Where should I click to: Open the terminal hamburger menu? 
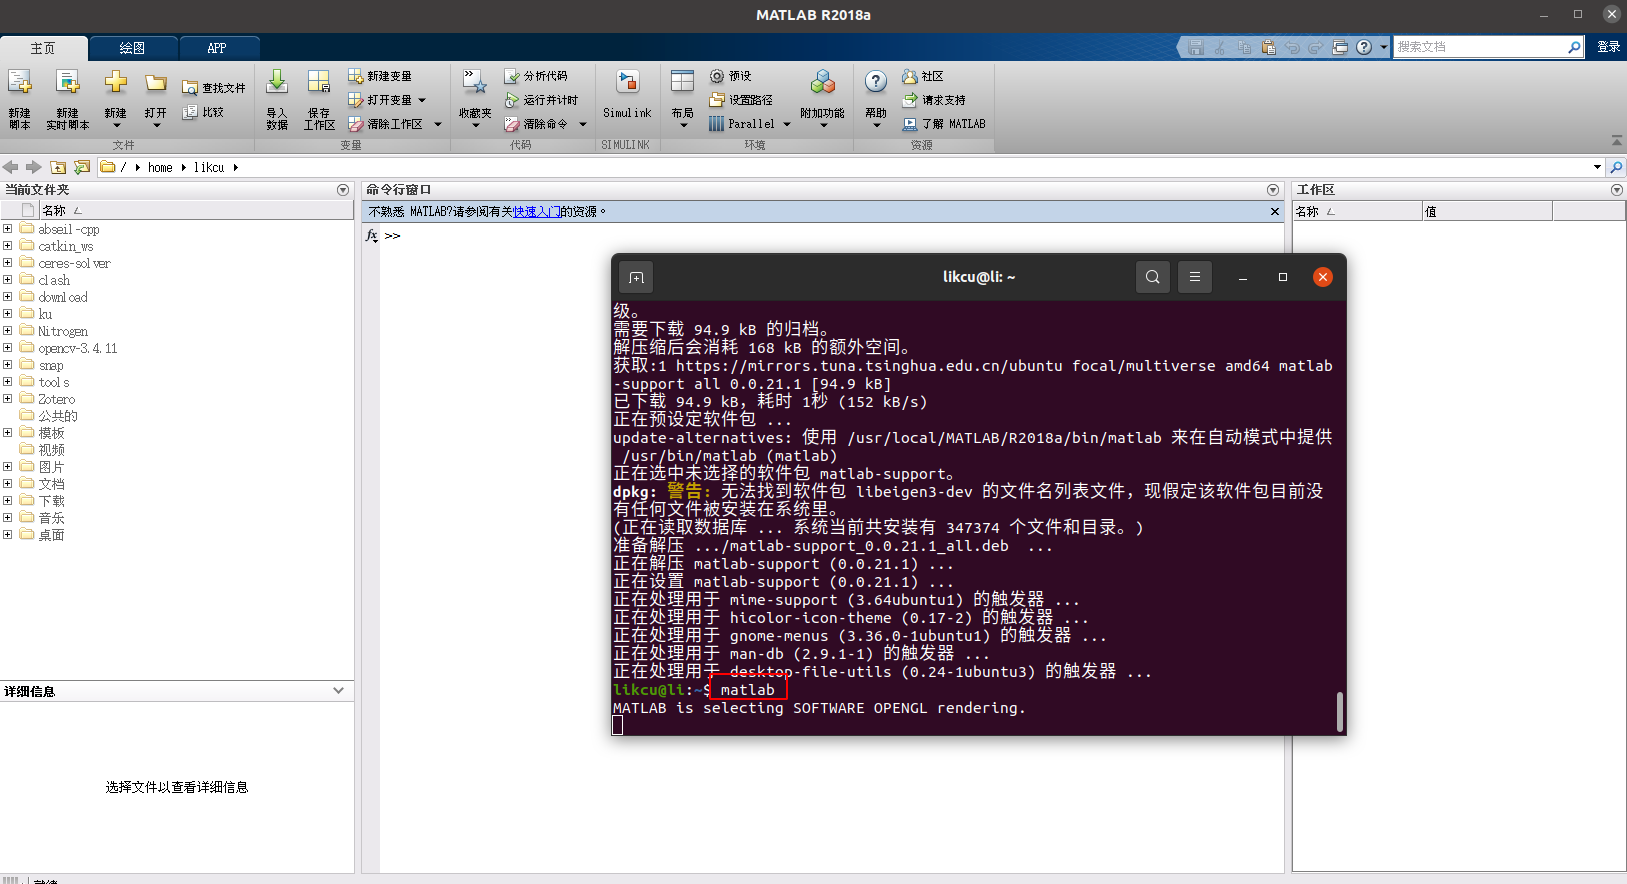pyautogui.click(x=1195, y=277)
